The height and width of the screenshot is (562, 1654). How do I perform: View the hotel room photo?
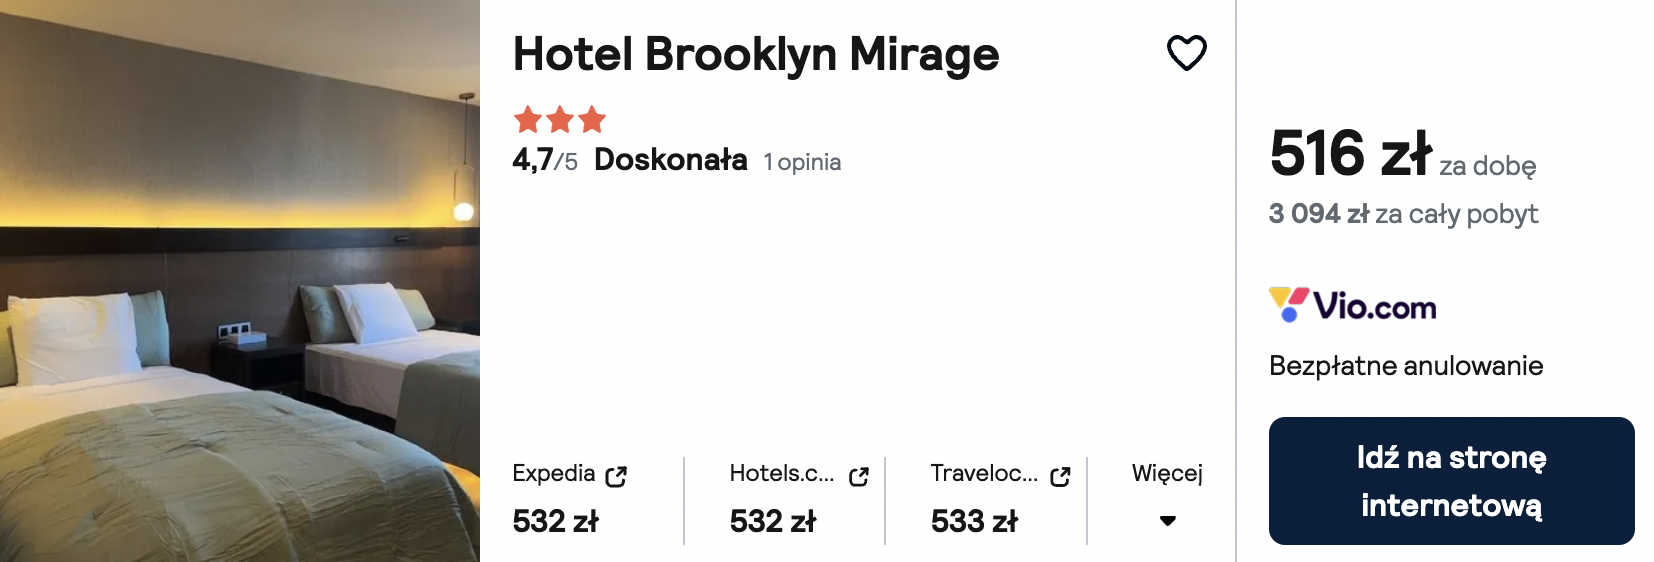[x=240, y=281]
